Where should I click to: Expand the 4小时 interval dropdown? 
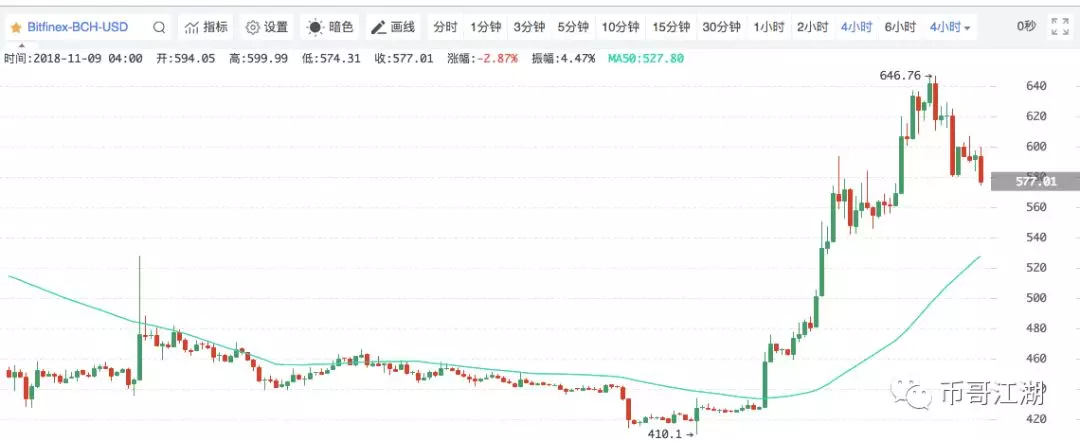click(949, 28)
